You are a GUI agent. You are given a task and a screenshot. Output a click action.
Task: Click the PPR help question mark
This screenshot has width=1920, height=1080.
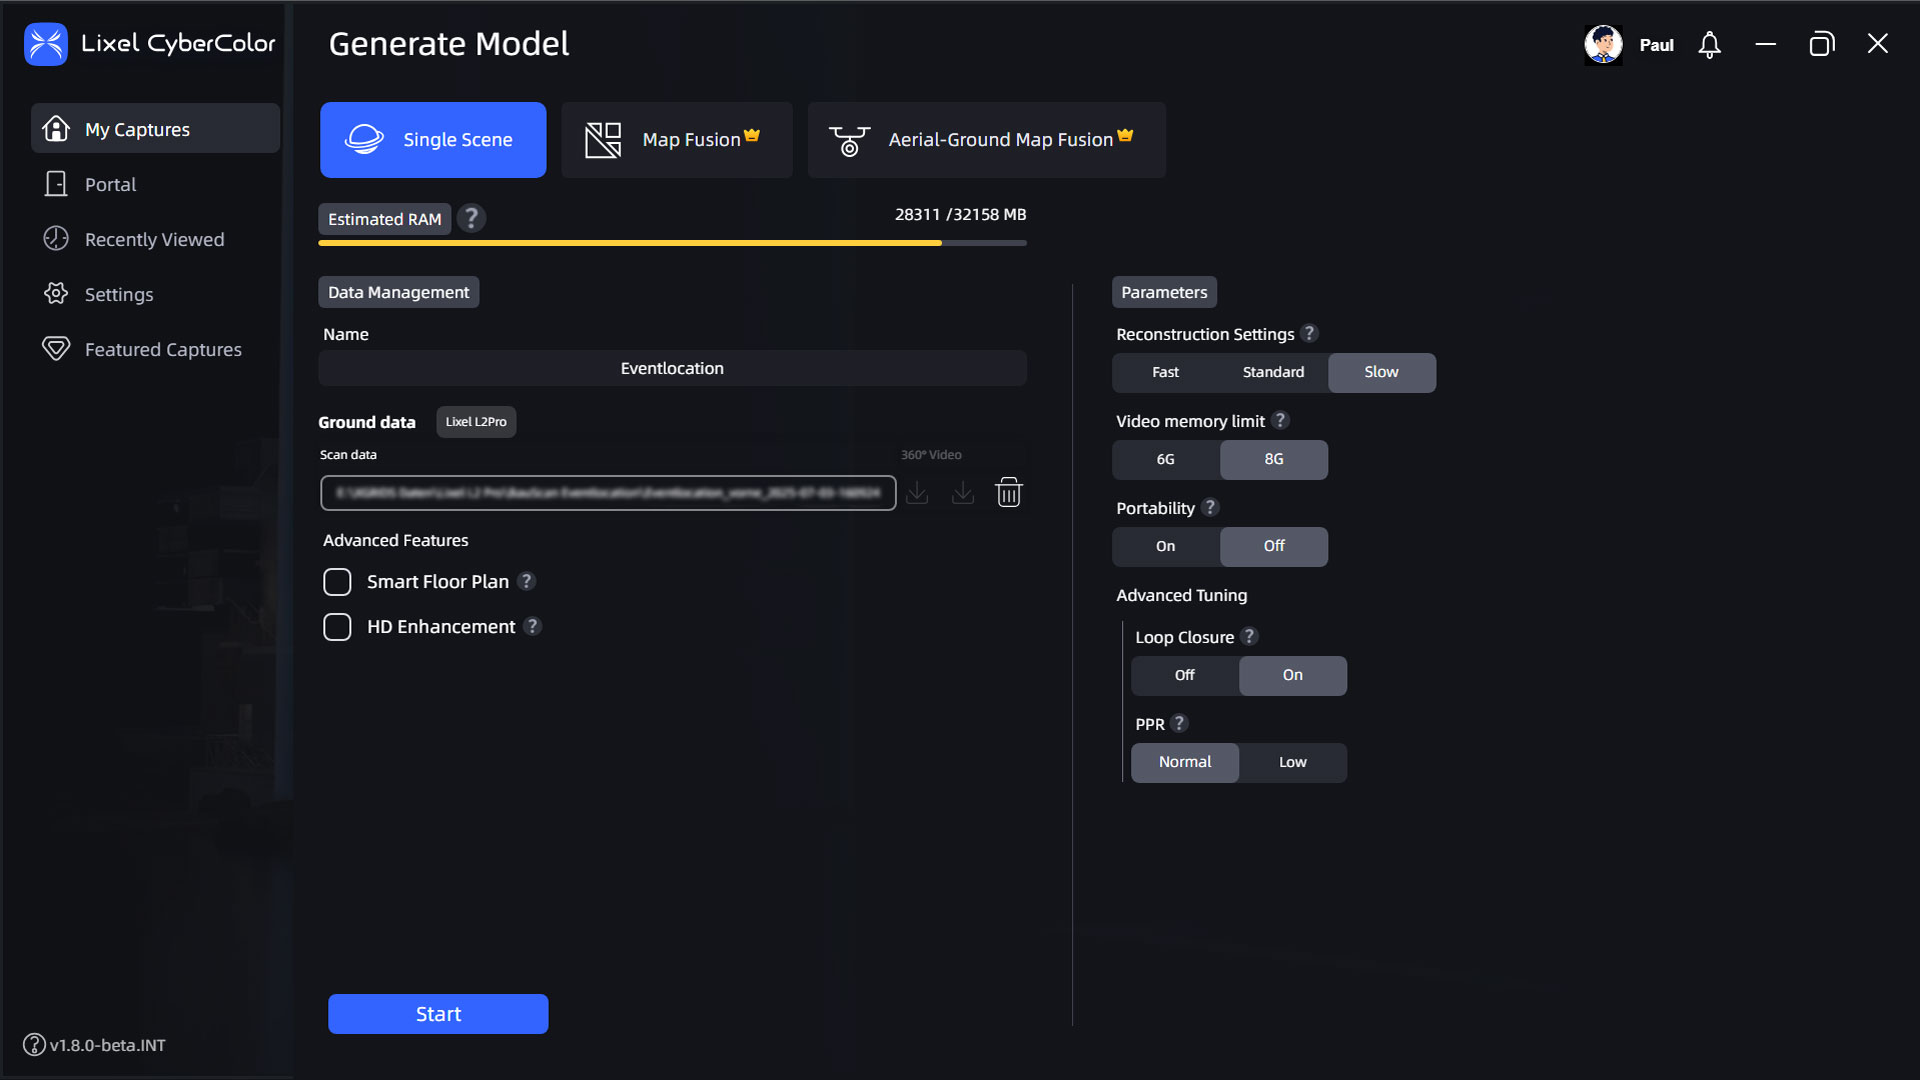point(1179,723)
